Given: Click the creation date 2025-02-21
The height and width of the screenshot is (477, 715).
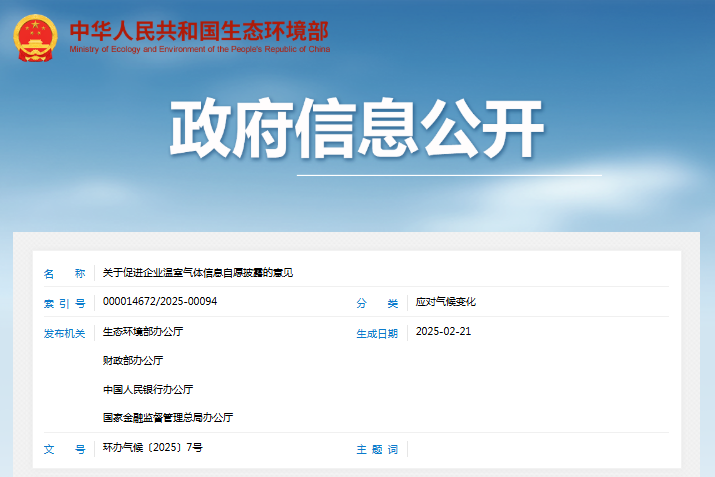Looking at the screenshot, I should 443,331.
